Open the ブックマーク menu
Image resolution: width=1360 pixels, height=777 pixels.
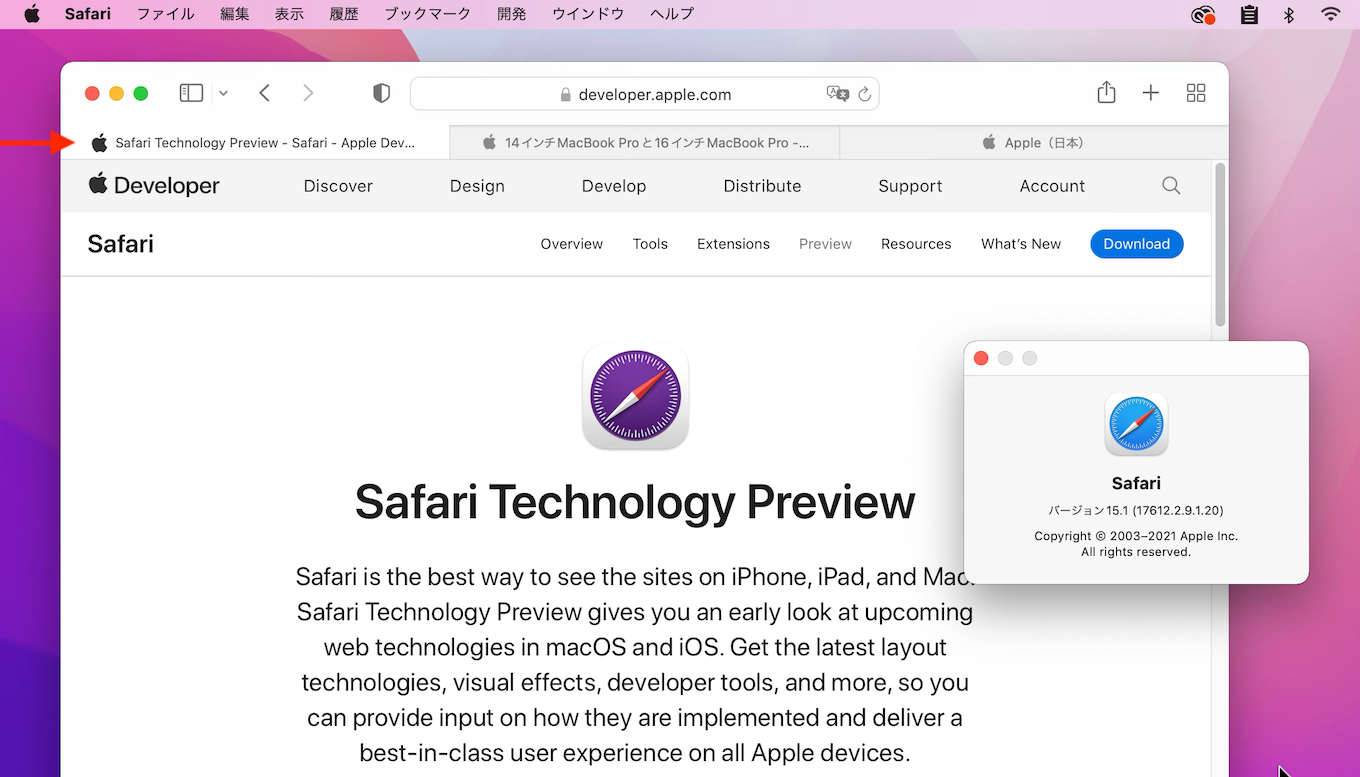428,14
